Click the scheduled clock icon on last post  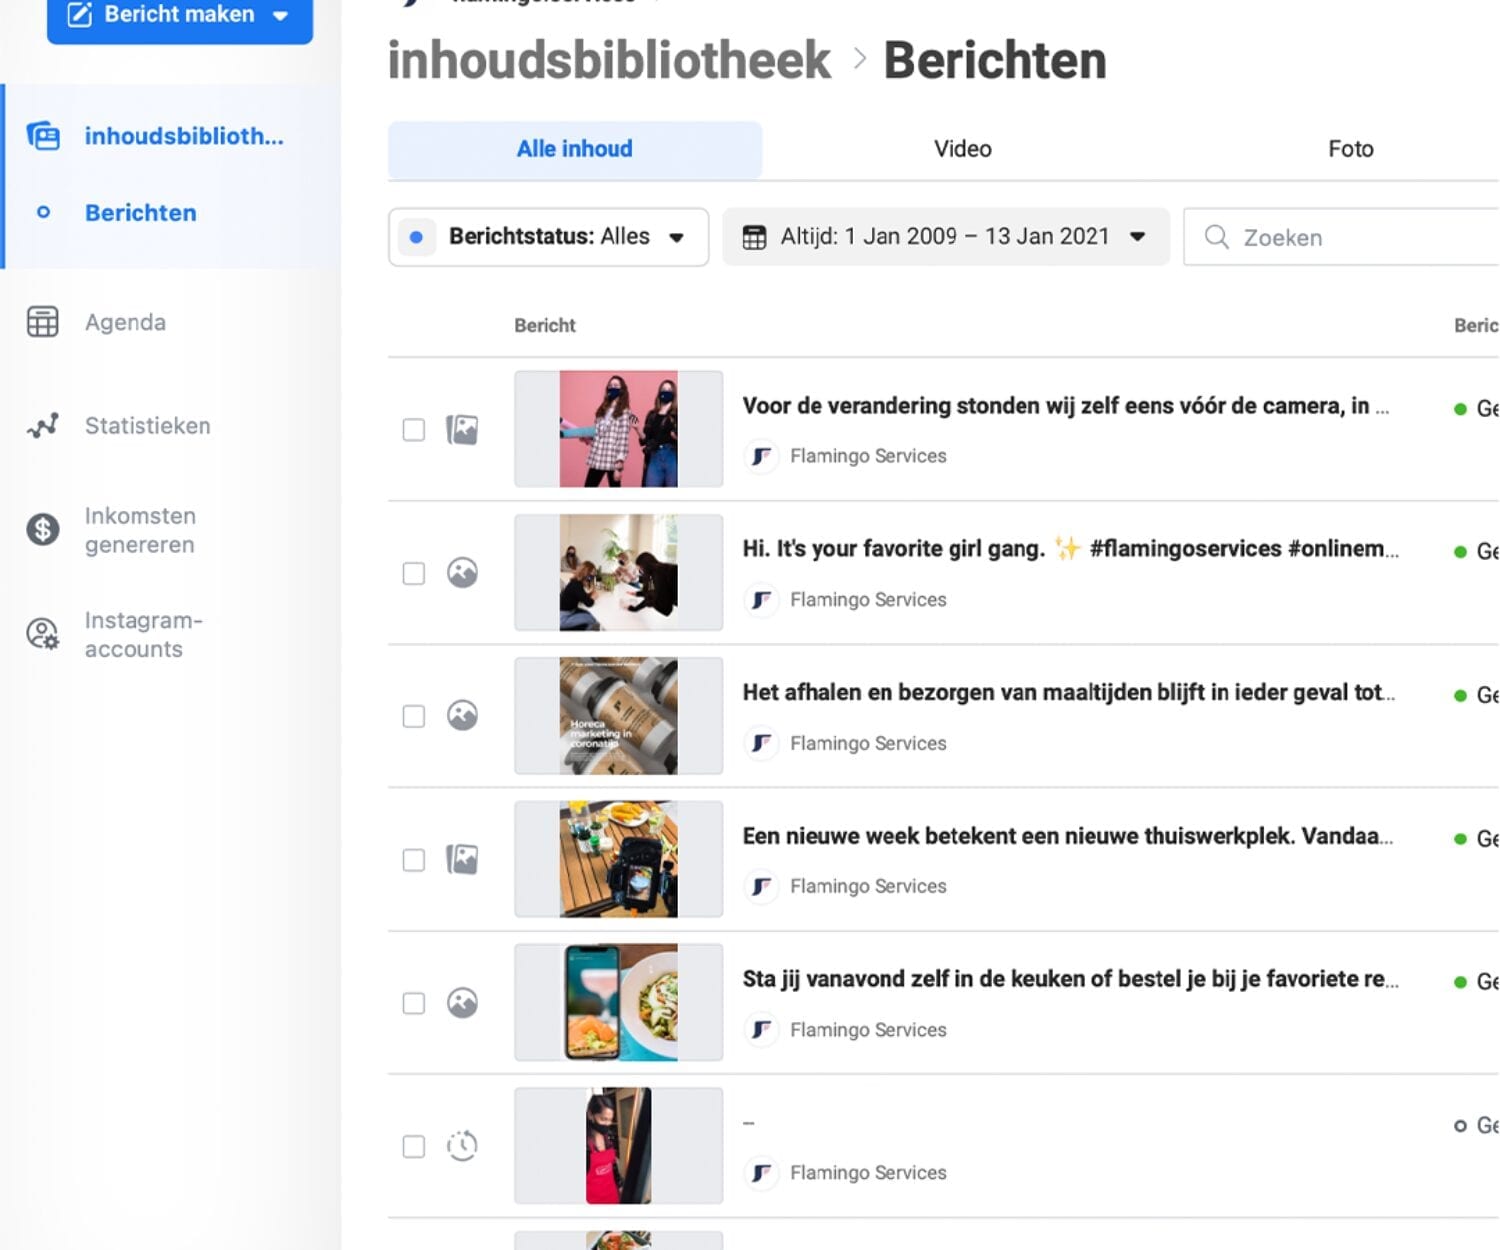pos(462,1146)
